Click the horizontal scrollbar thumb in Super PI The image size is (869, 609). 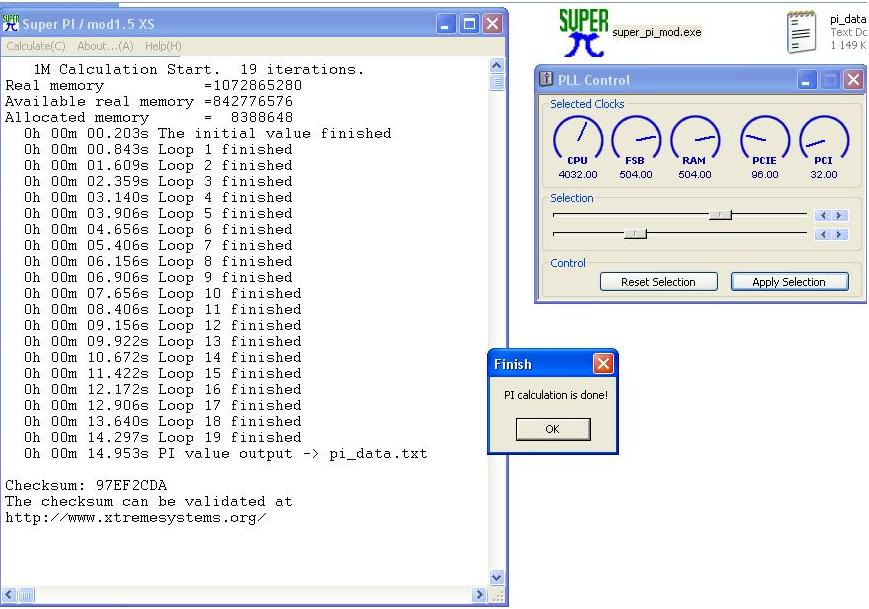coord(27,595)
